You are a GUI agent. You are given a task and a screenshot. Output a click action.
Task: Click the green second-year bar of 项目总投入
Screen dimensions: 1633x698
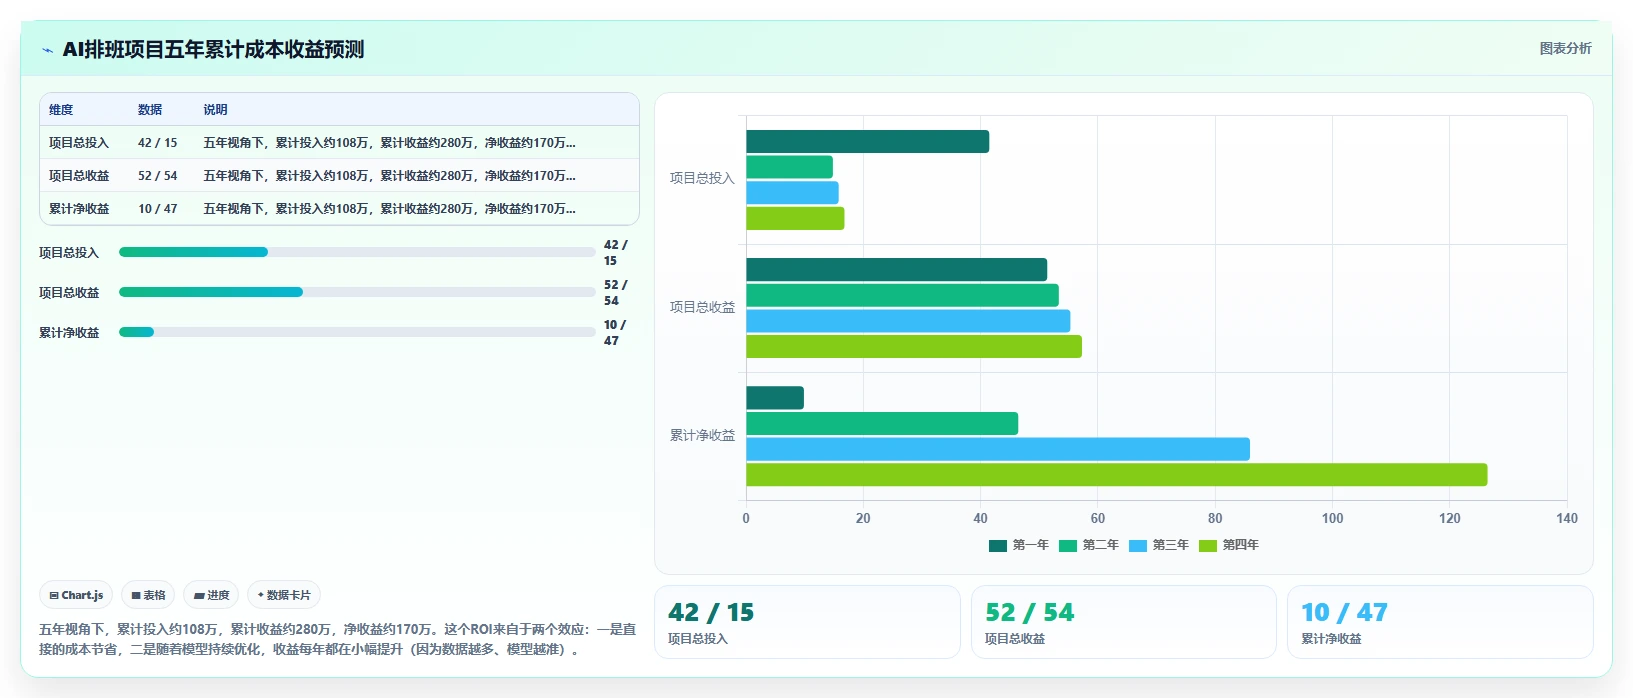pyautogui.click(x=789, y=167)
